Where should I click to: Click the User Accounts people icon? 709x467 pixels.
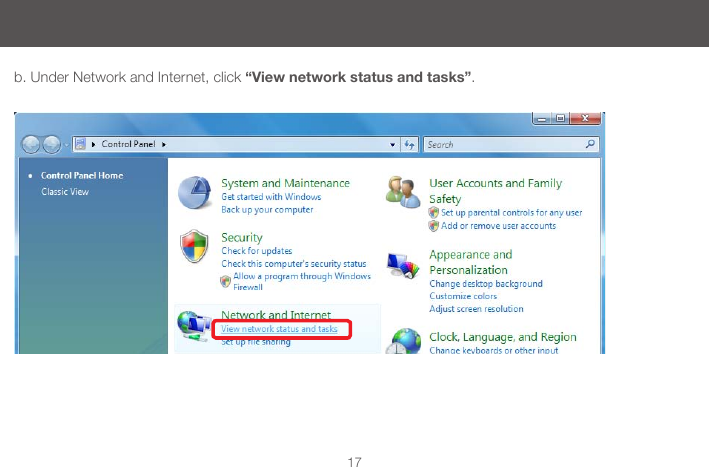403,192
